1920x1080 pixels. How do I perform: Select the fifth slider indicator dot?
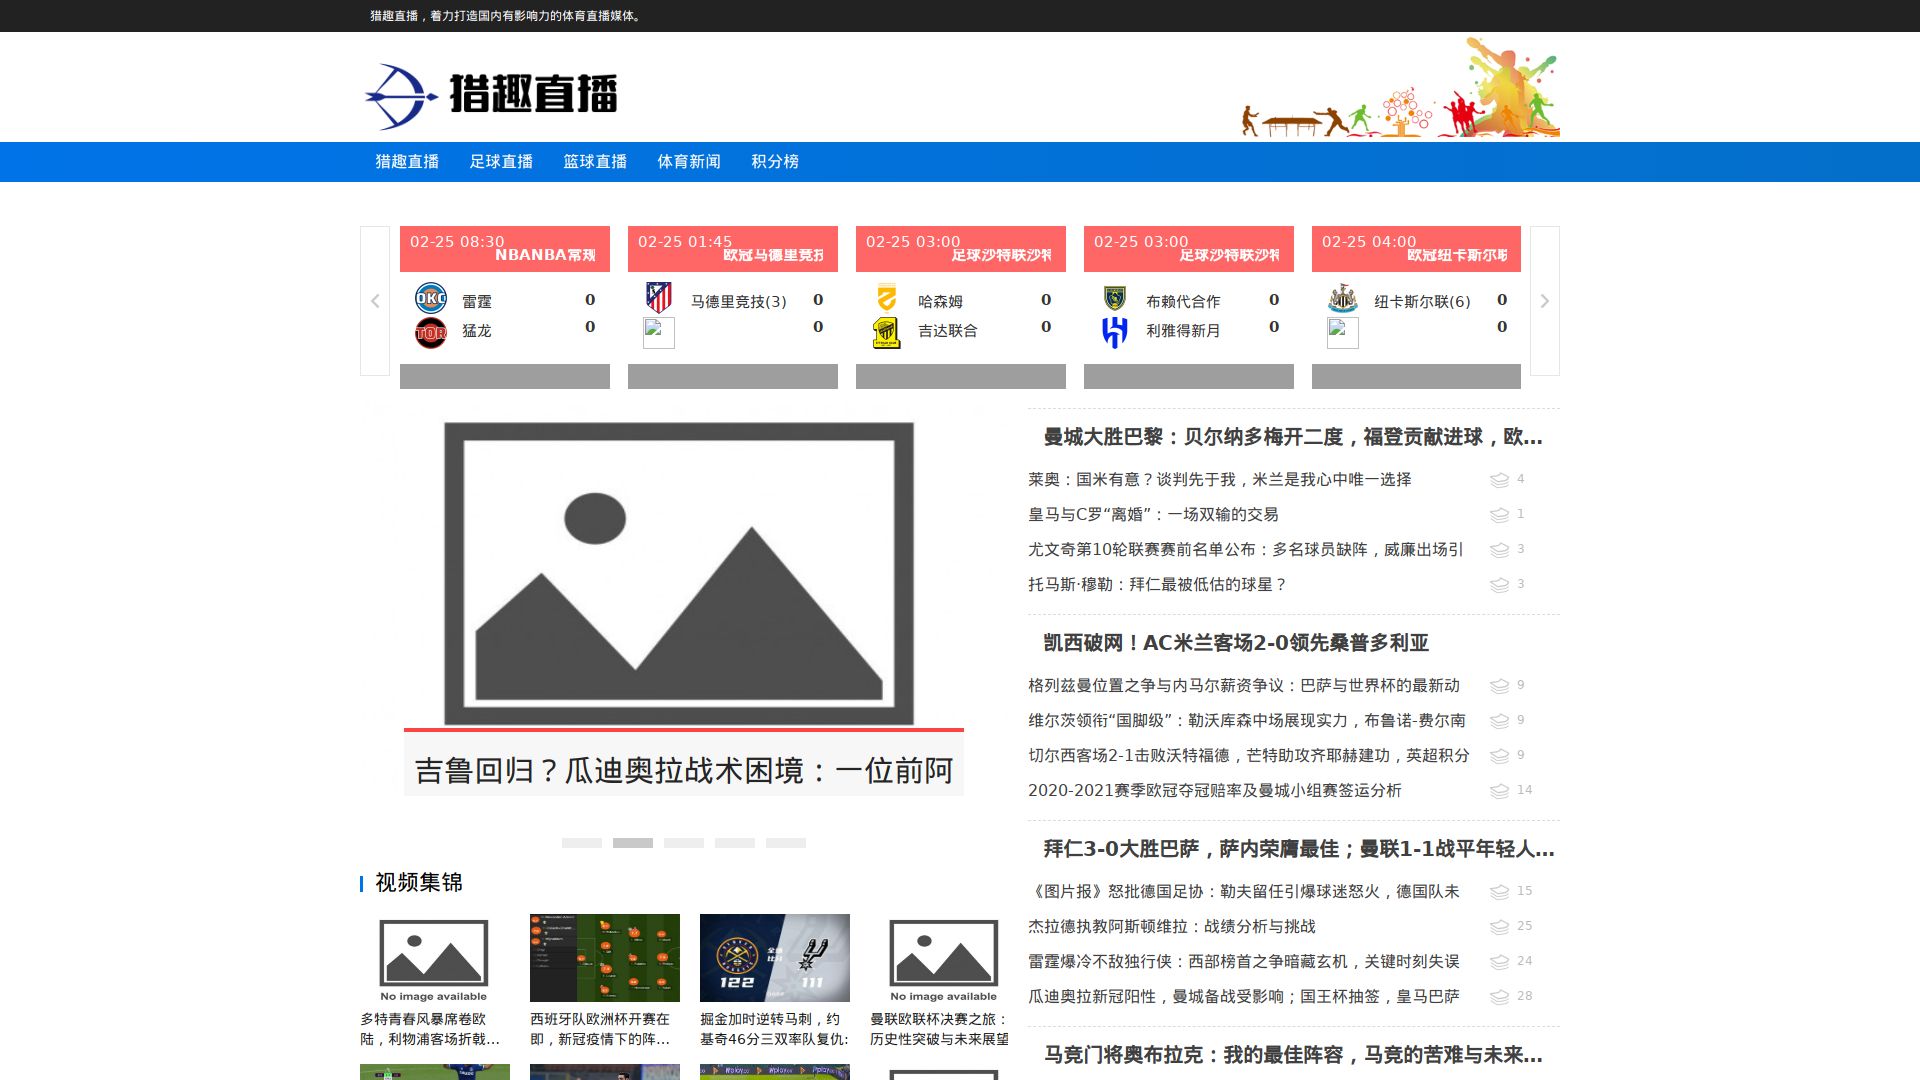[786, 843]
